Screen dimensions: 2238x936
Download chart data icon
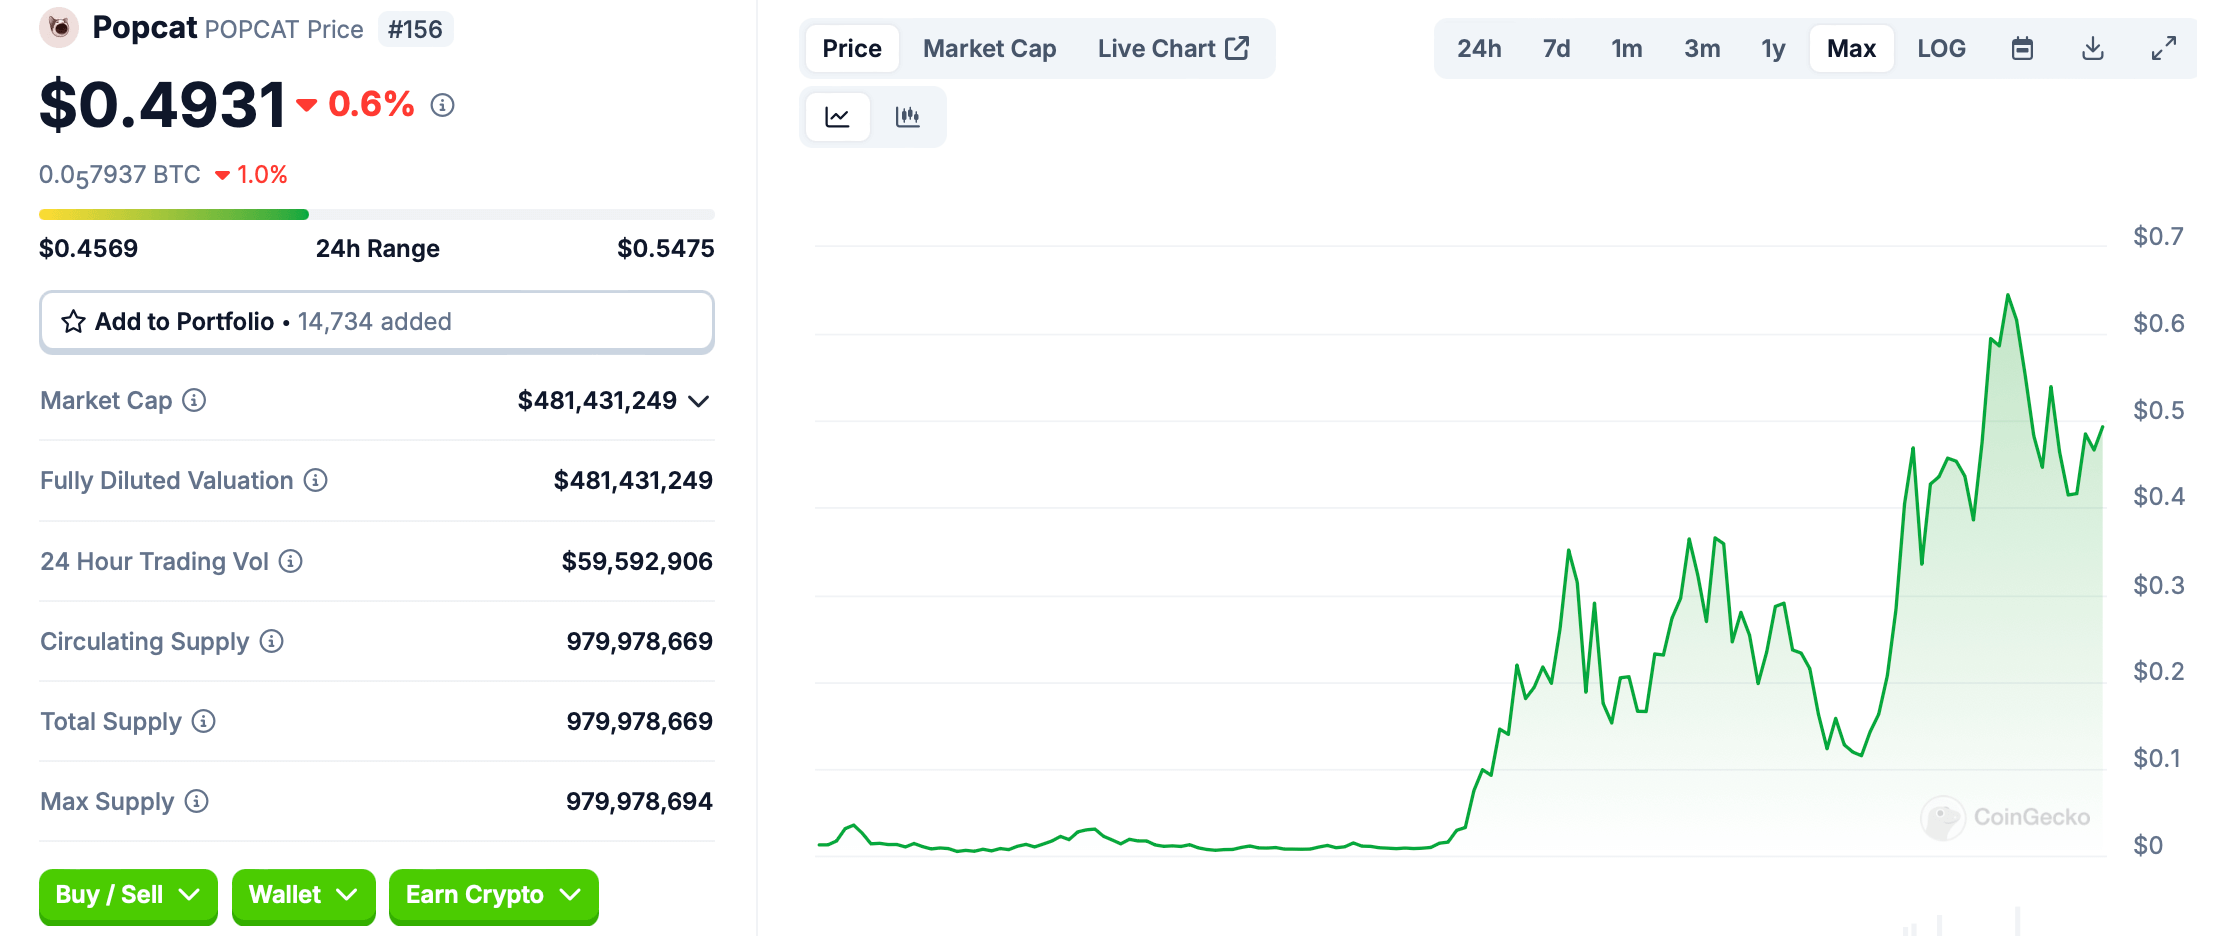point(2093,48)
